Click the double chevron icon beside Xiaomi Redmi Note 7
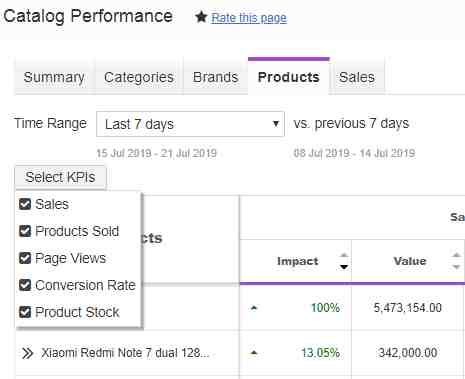This screenshot has height=379, width=465. pyautogui.click(x=27, y=353)
